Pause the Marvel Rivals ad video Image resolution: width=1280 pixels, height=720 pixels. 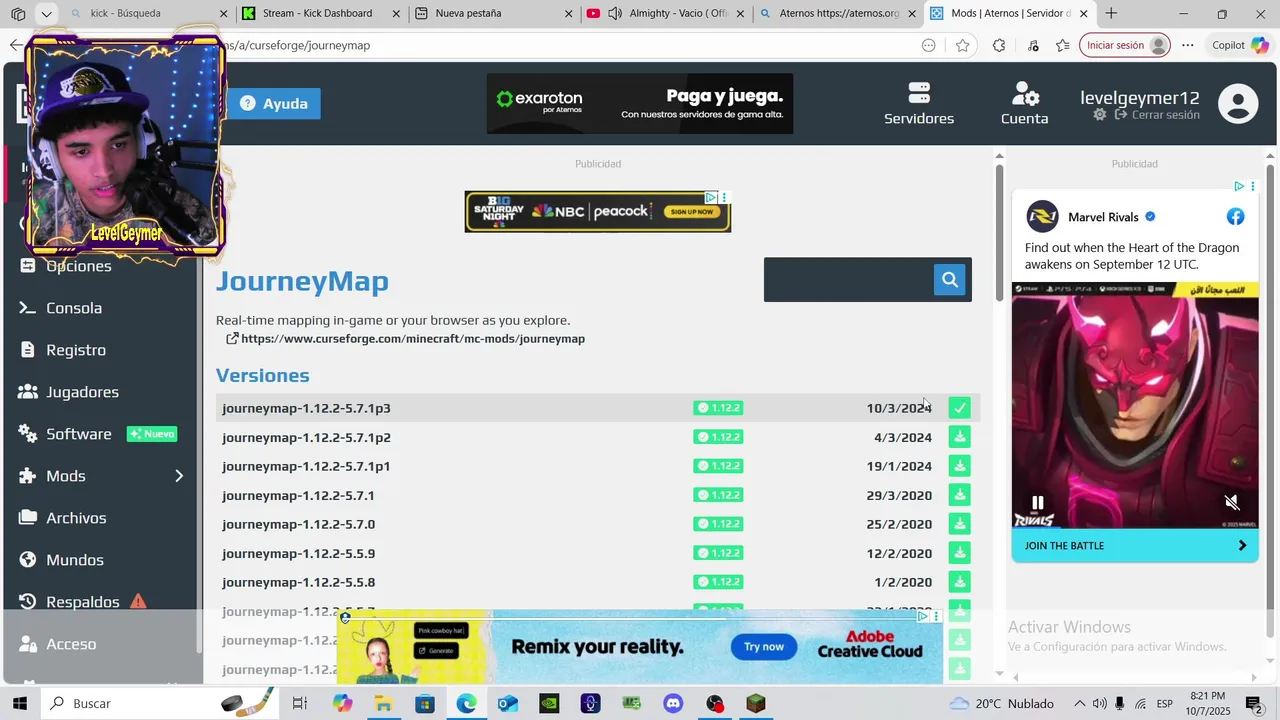coord(1038,503)
